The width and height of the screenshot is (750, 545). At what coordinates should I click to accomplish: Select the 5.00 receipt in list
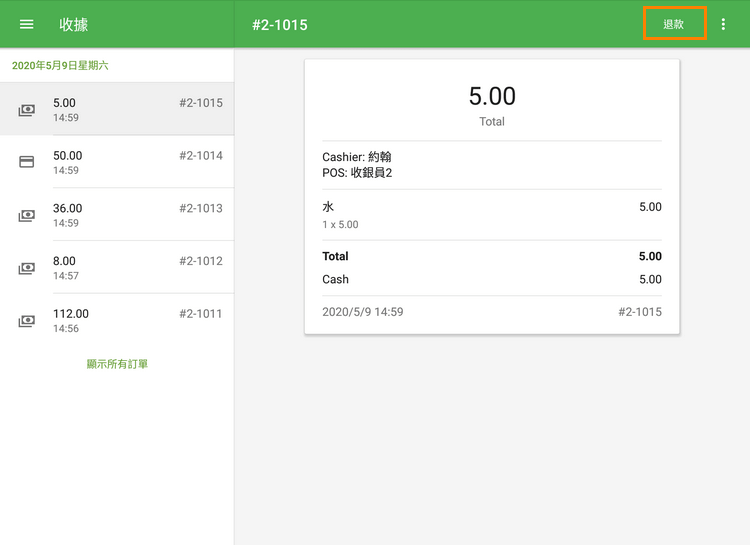click(117, 110)
